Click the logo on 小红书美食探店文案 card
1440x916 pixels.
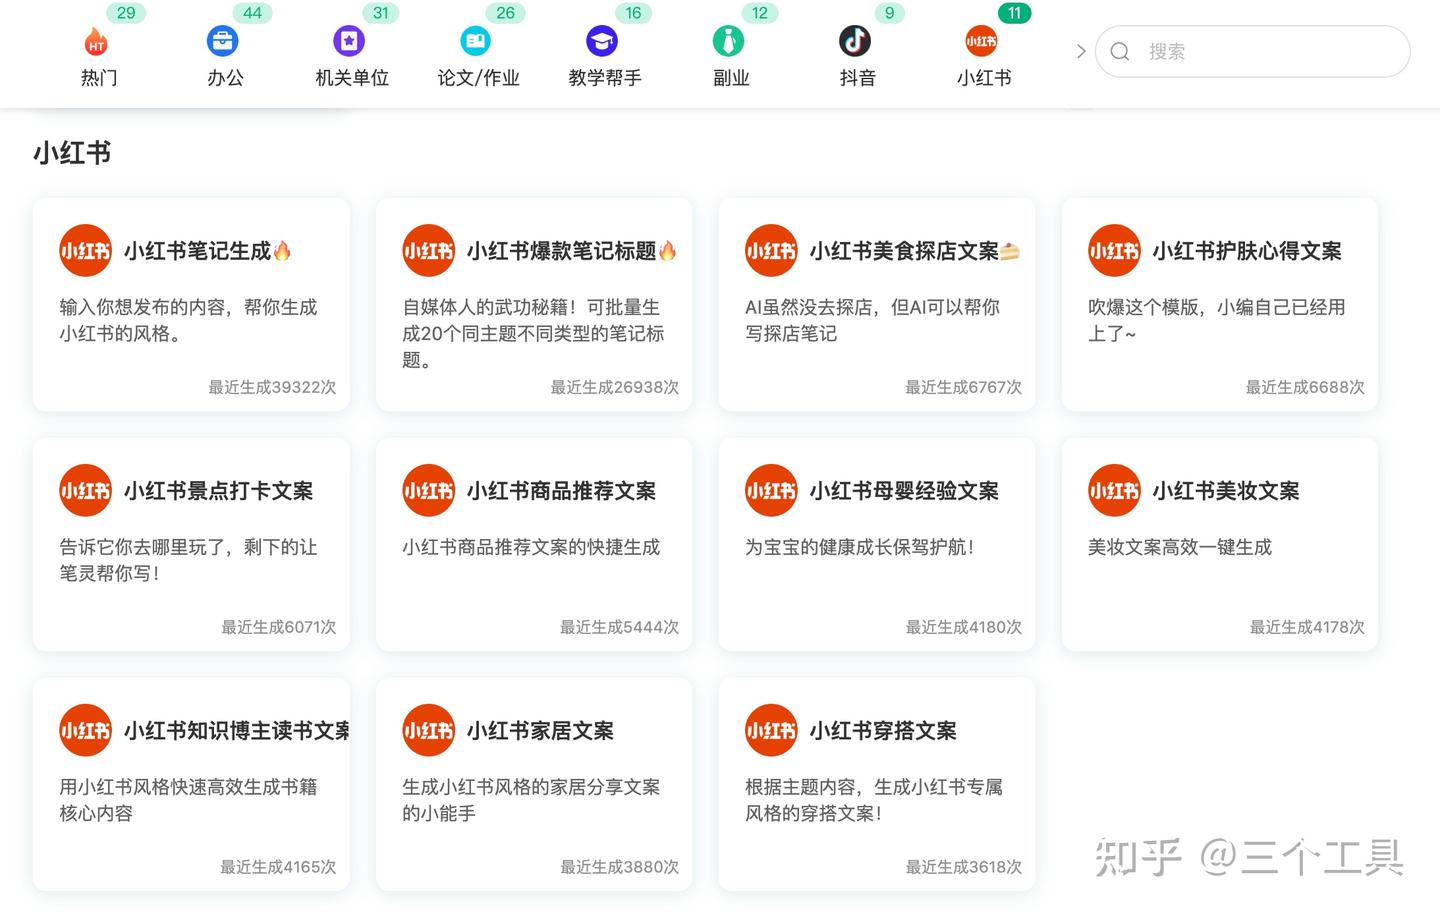tap(771, 250)
